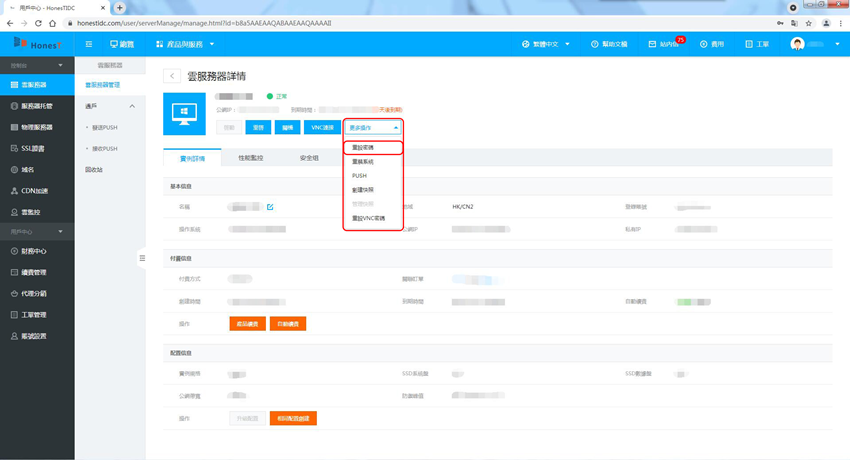Open 賬號設置 in the sidebar
850x460 pixels.
coord(37,336)
